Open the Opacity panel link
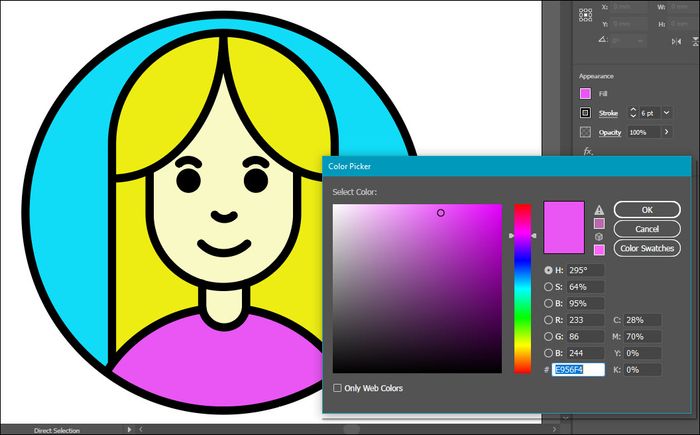Image resolution: width=700 pixels, height=435 pixels. pos(610,133)
